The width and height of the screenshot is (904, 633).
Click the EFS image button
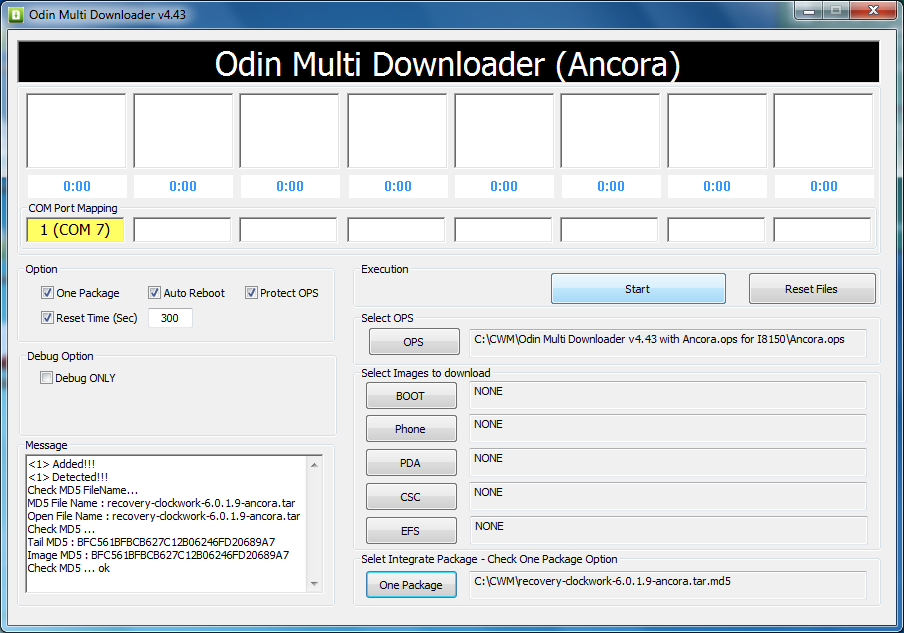tap(410, 531)
